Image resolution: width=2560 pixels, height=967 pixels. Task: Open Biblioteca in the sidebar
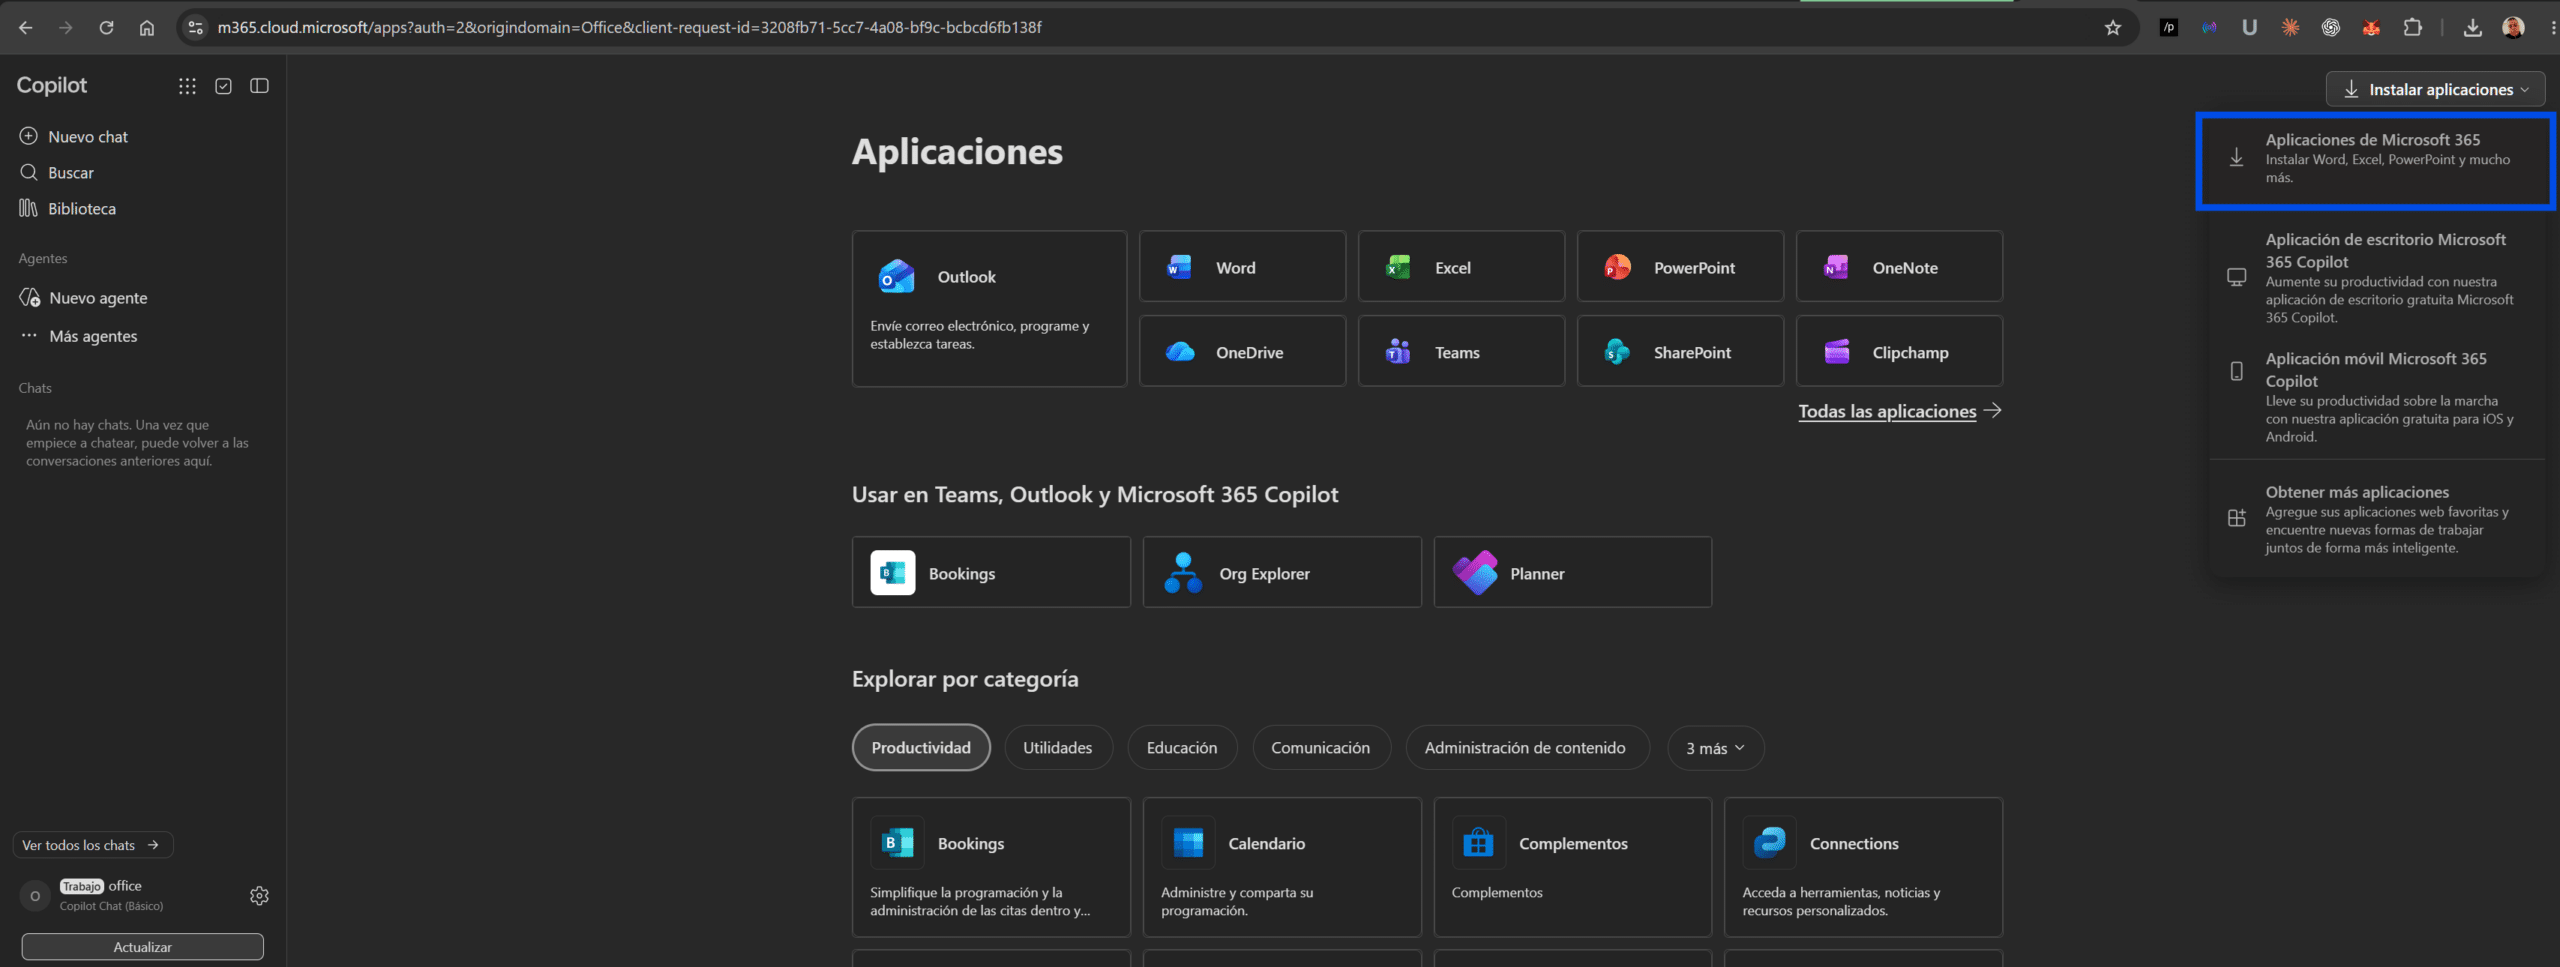point(82,208)
